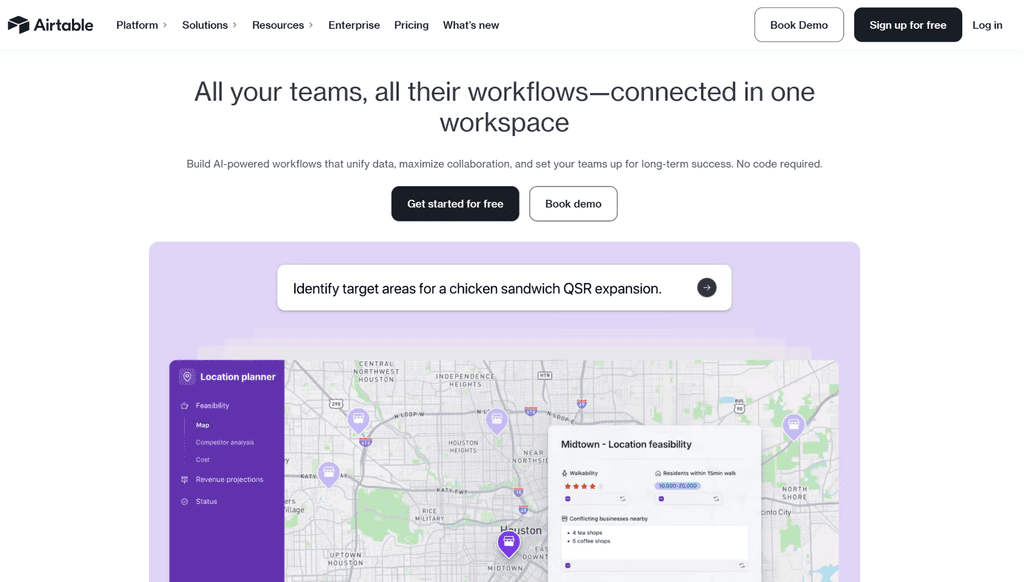Select Cost in the sidebar
1024x582 pixels.
202,460
